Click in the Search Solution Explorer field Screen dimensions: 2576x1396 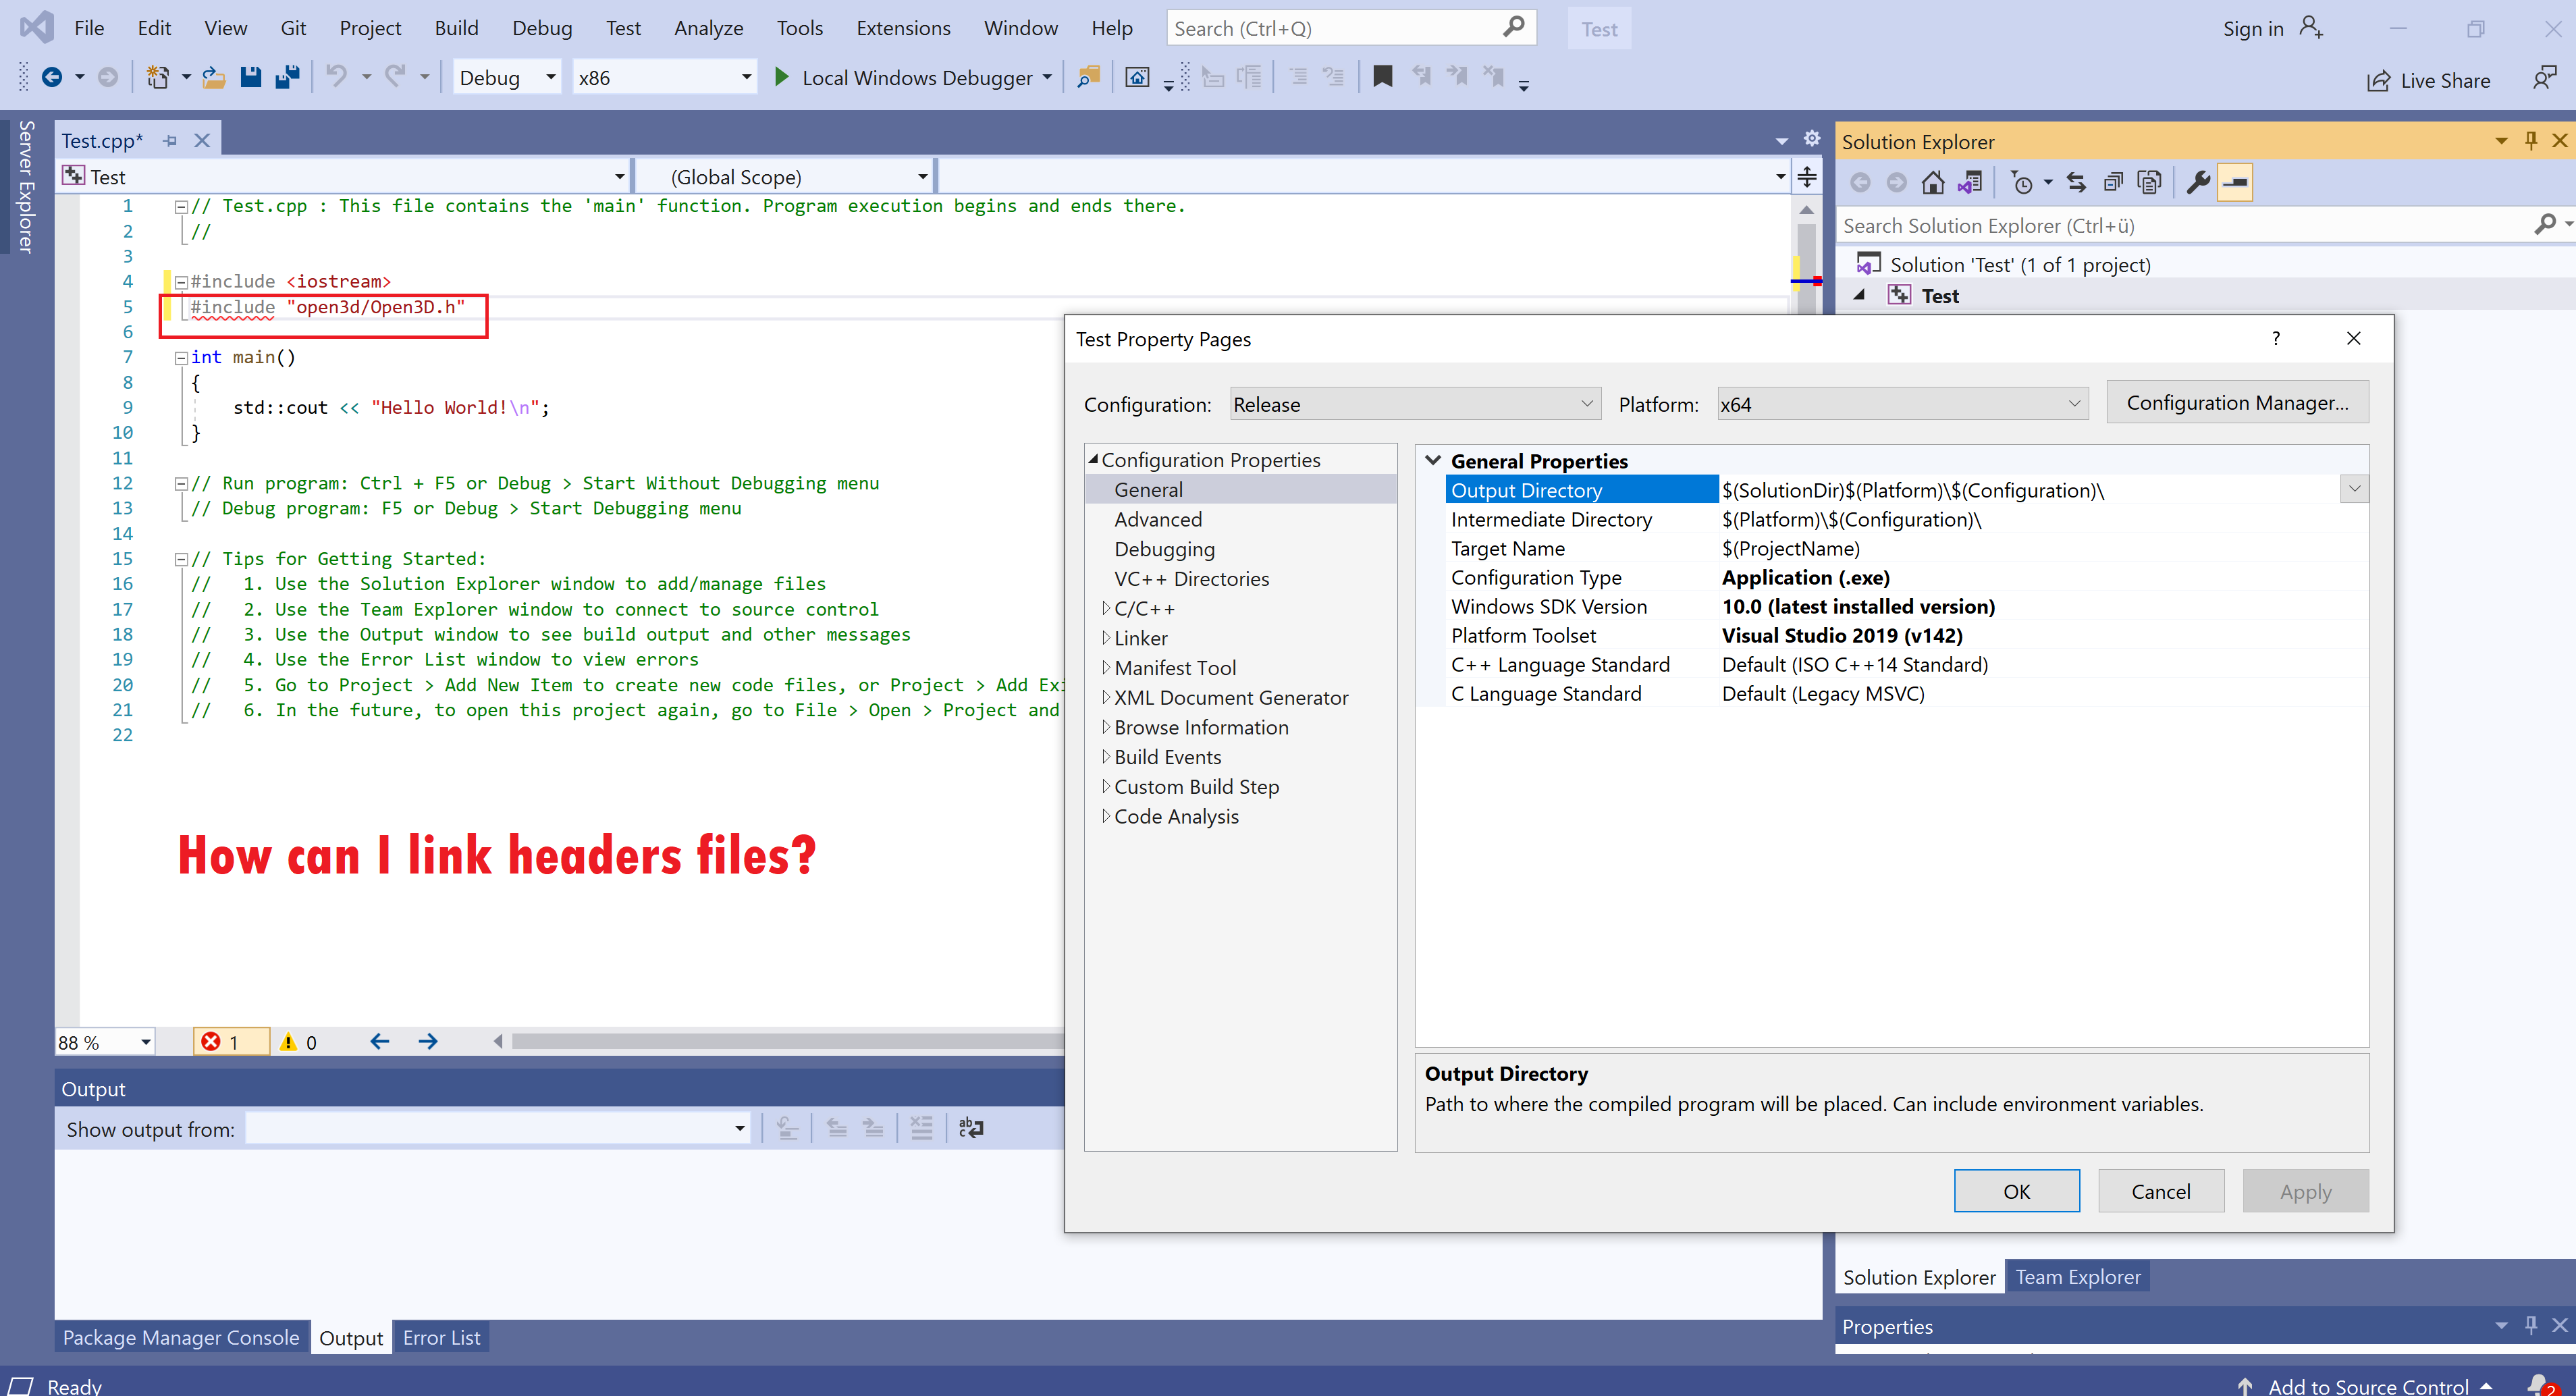click(2100, 225)
